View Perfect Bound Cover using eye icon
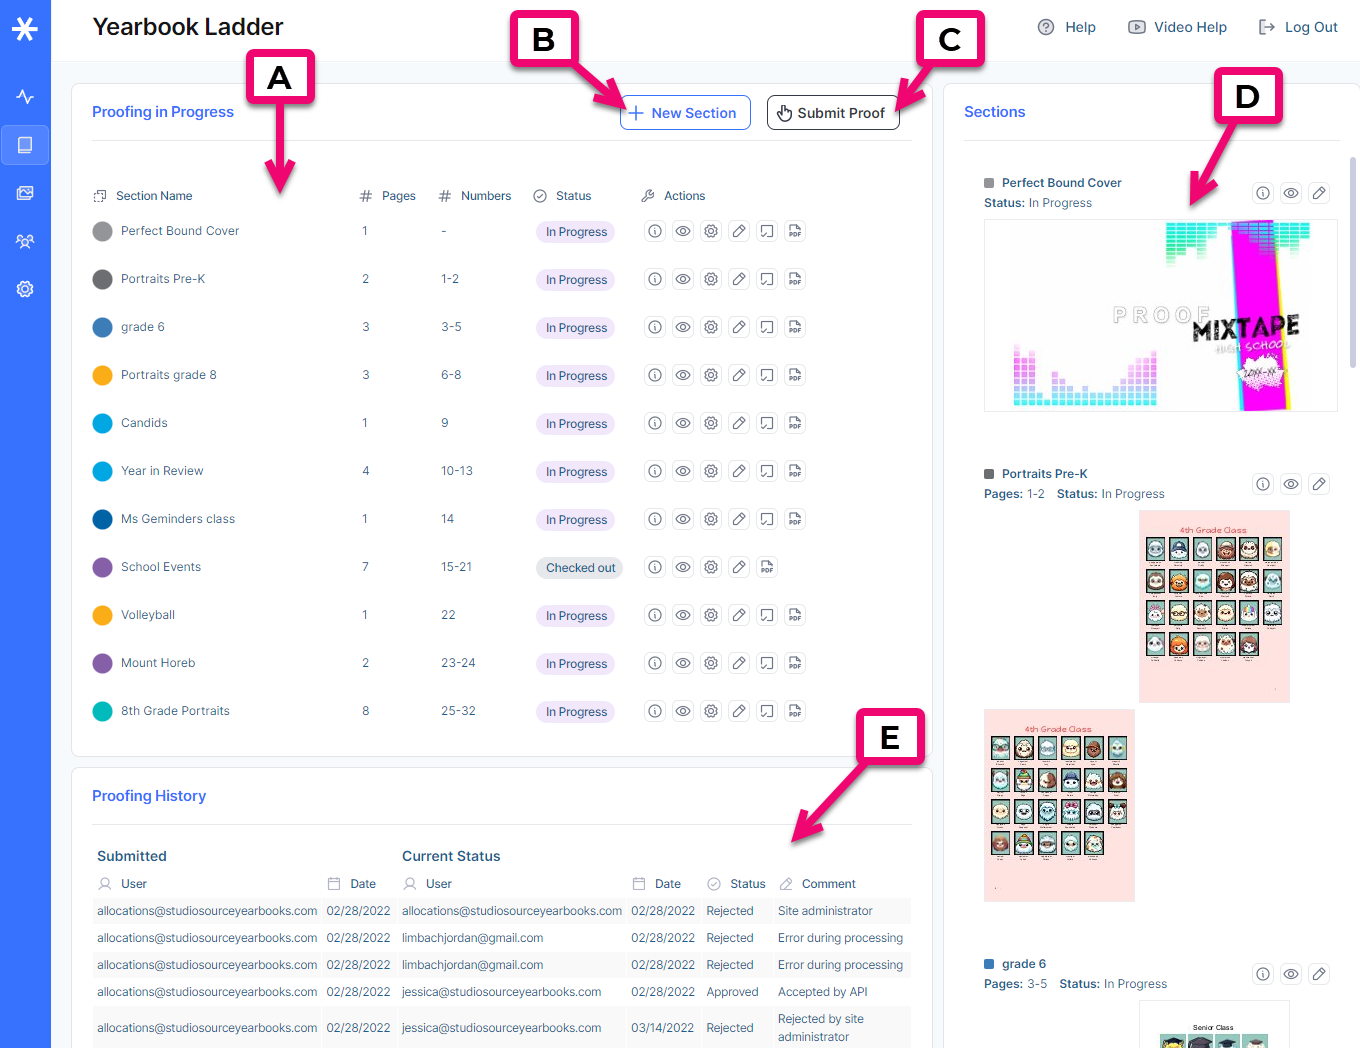This screenshot has height=1048, width=1360. (683, 231)
